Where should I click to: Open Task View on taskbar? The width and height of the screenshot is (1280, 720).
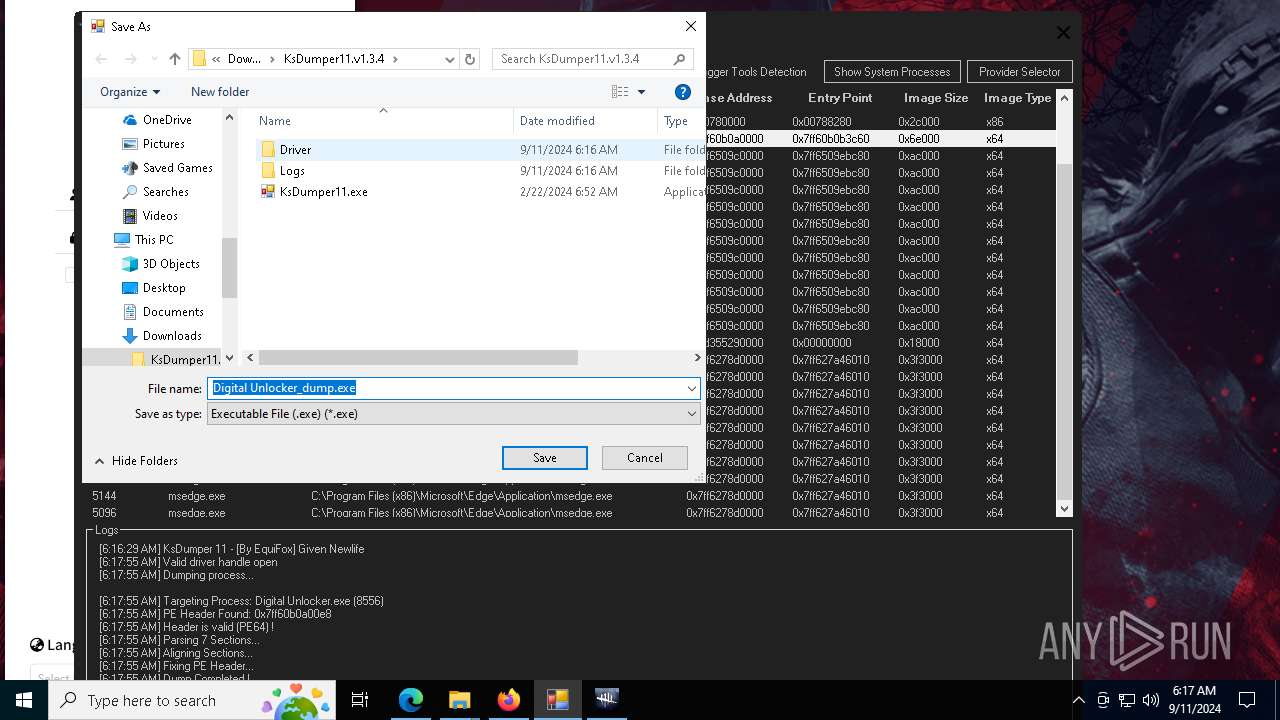point(360,700)
